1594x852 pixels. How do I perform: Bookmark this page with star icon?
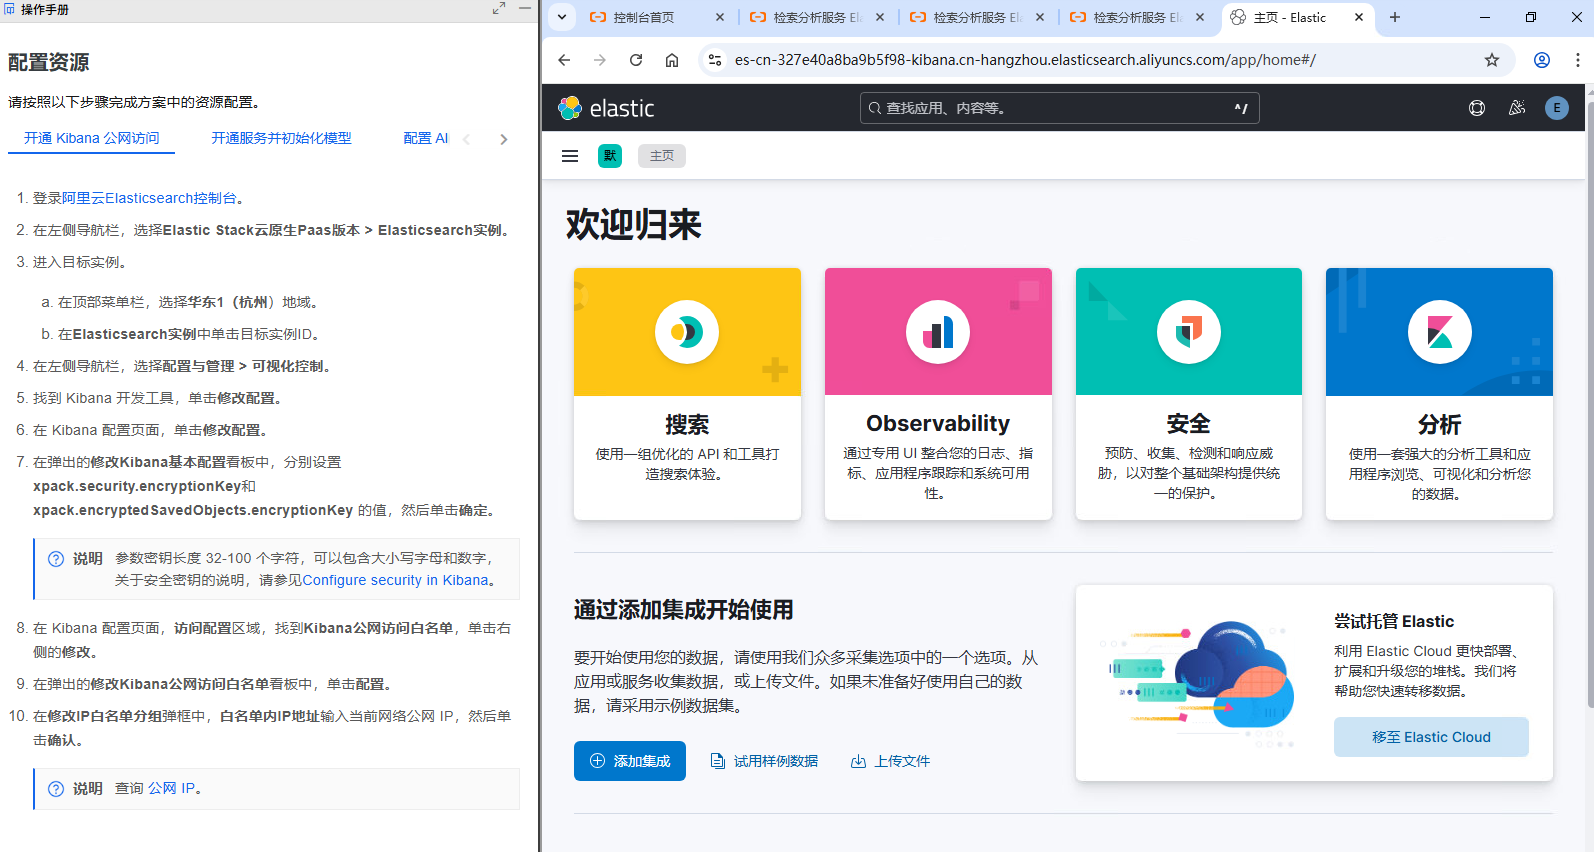click(x=1492, y=60)
